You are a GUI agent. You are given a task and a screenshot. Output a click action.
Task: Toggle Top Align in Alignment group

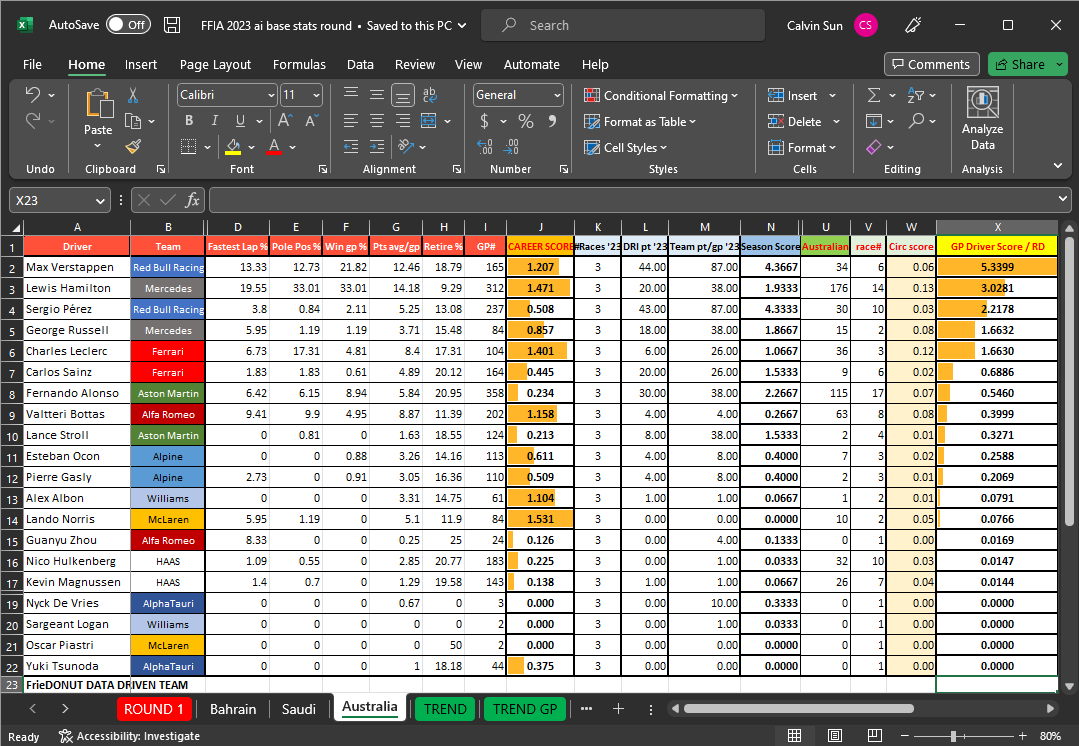click(351, 95)
